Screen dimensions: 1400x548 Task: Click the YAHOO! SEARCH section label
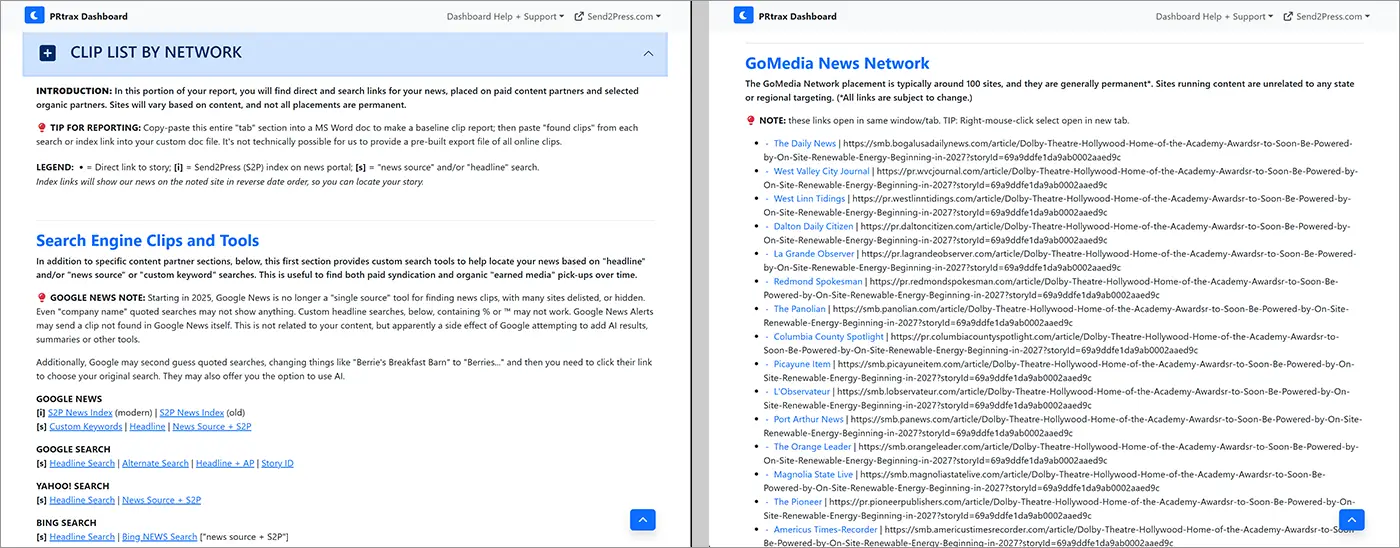click(x=73, y=486)
